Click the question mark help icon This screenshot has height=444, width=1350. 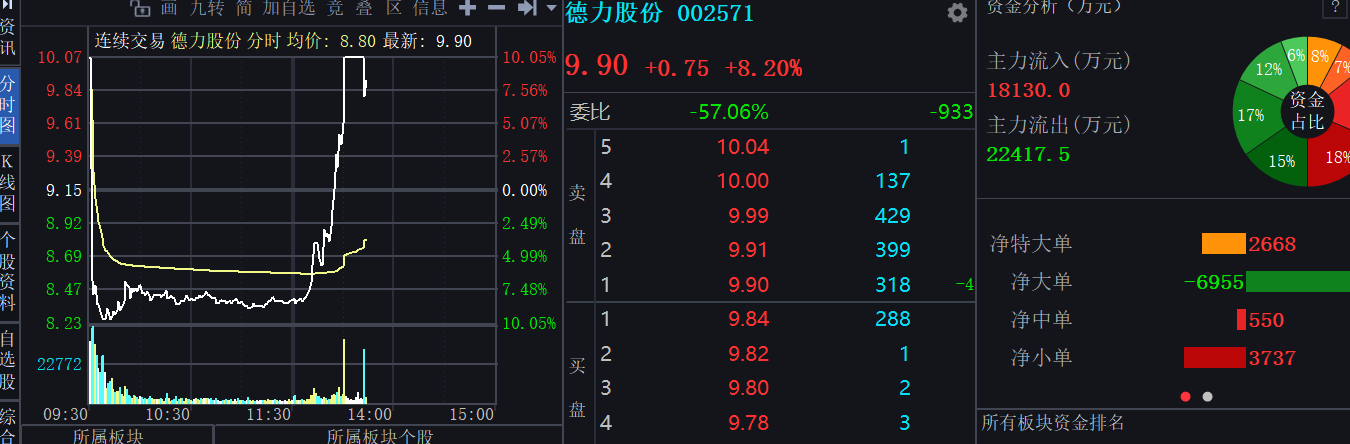click(1334, 8)
